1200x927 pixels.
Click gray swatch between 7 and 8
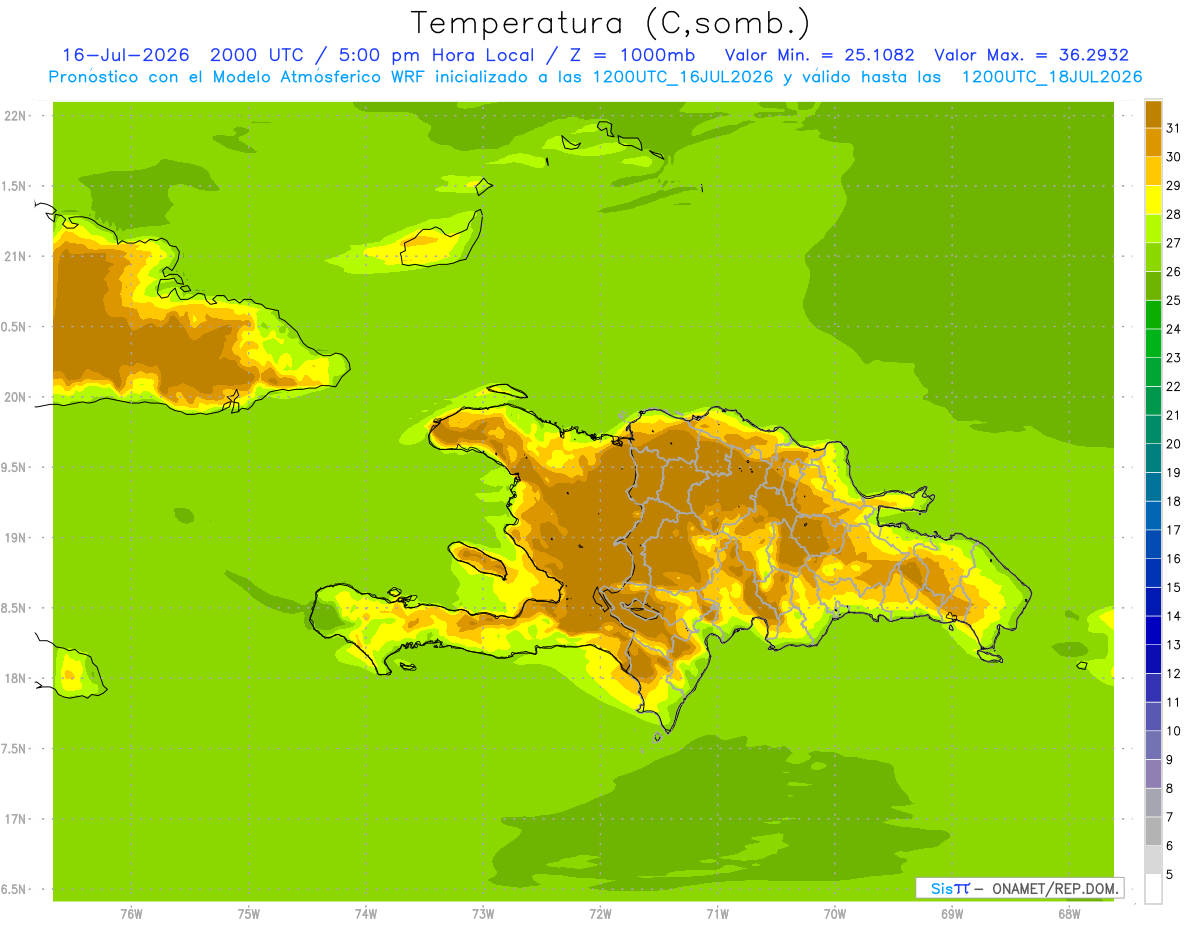click(1153, 802)
